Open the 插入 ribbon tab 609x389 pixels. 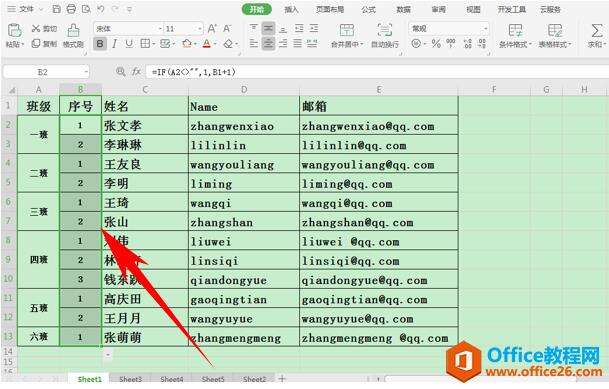click(291, 9)
